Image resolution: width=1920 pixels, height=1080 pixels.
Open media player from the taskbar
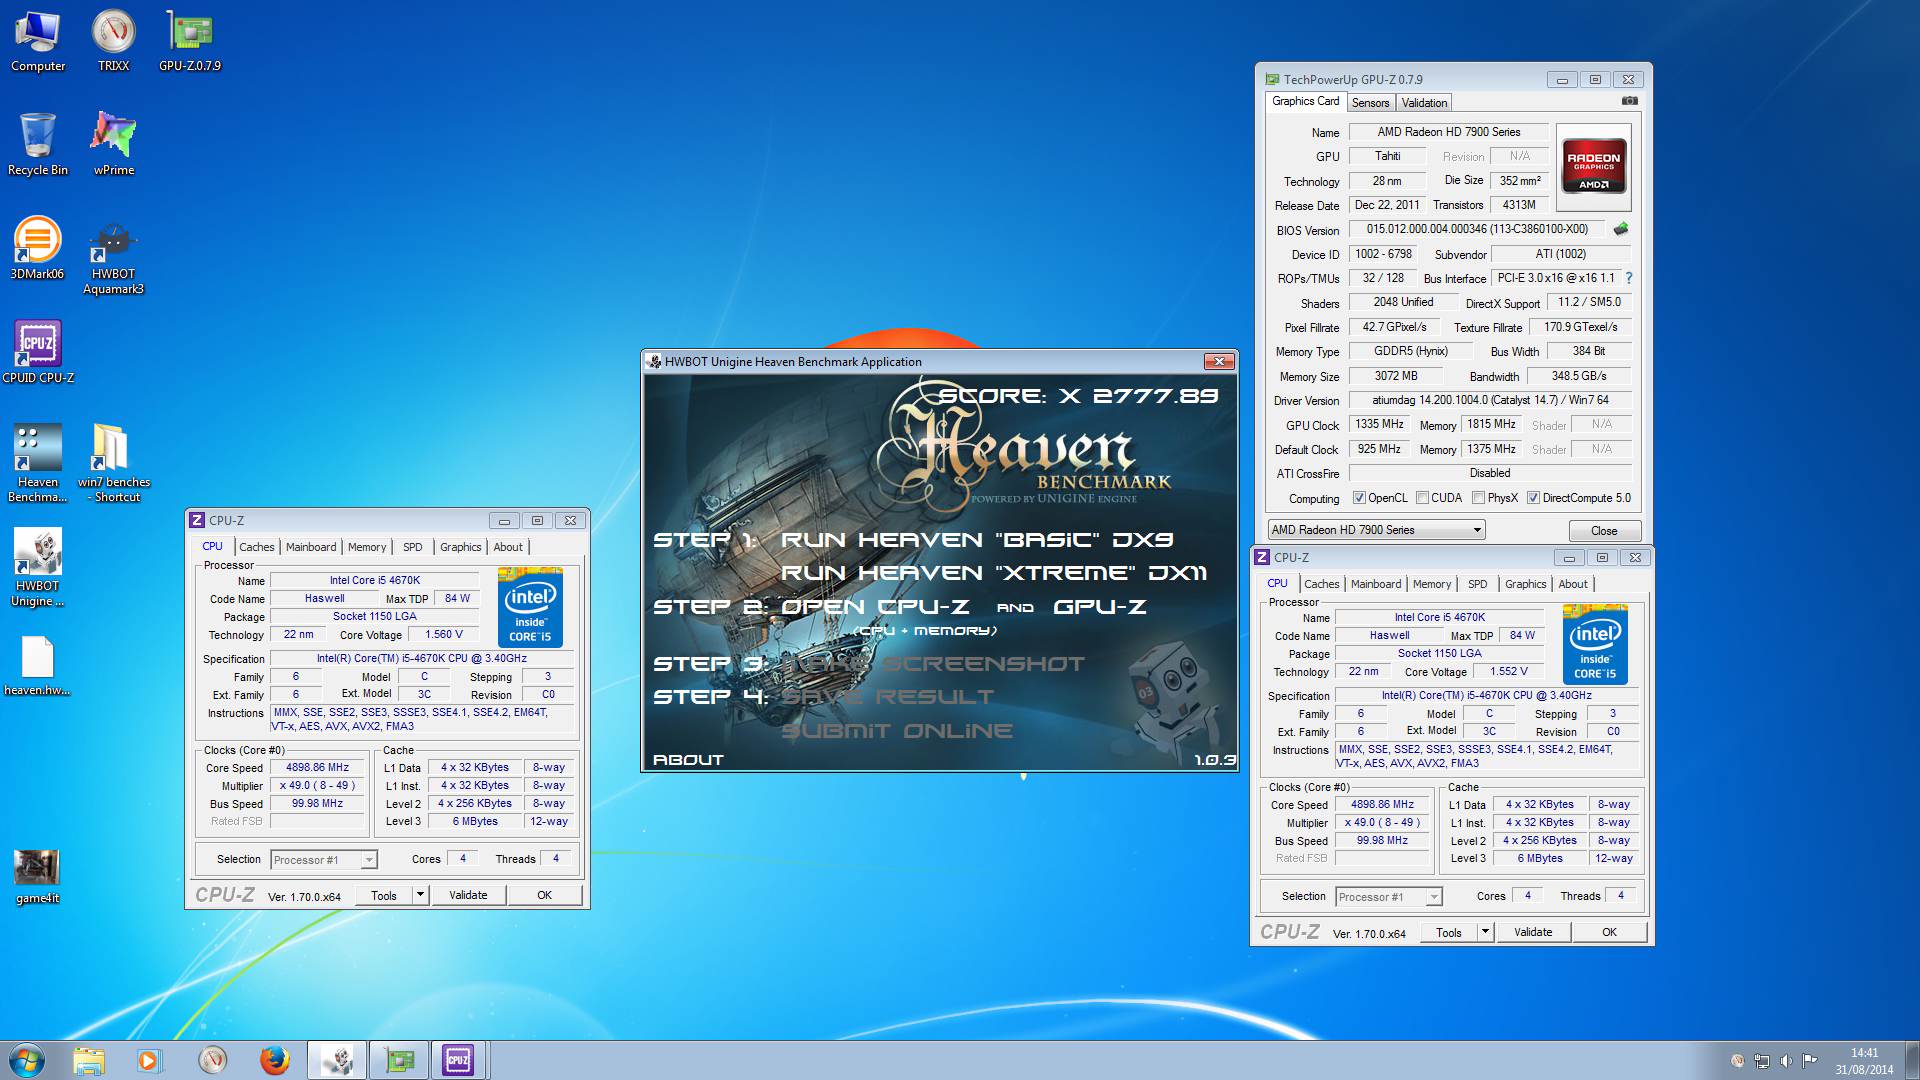tap(149, 1060)
